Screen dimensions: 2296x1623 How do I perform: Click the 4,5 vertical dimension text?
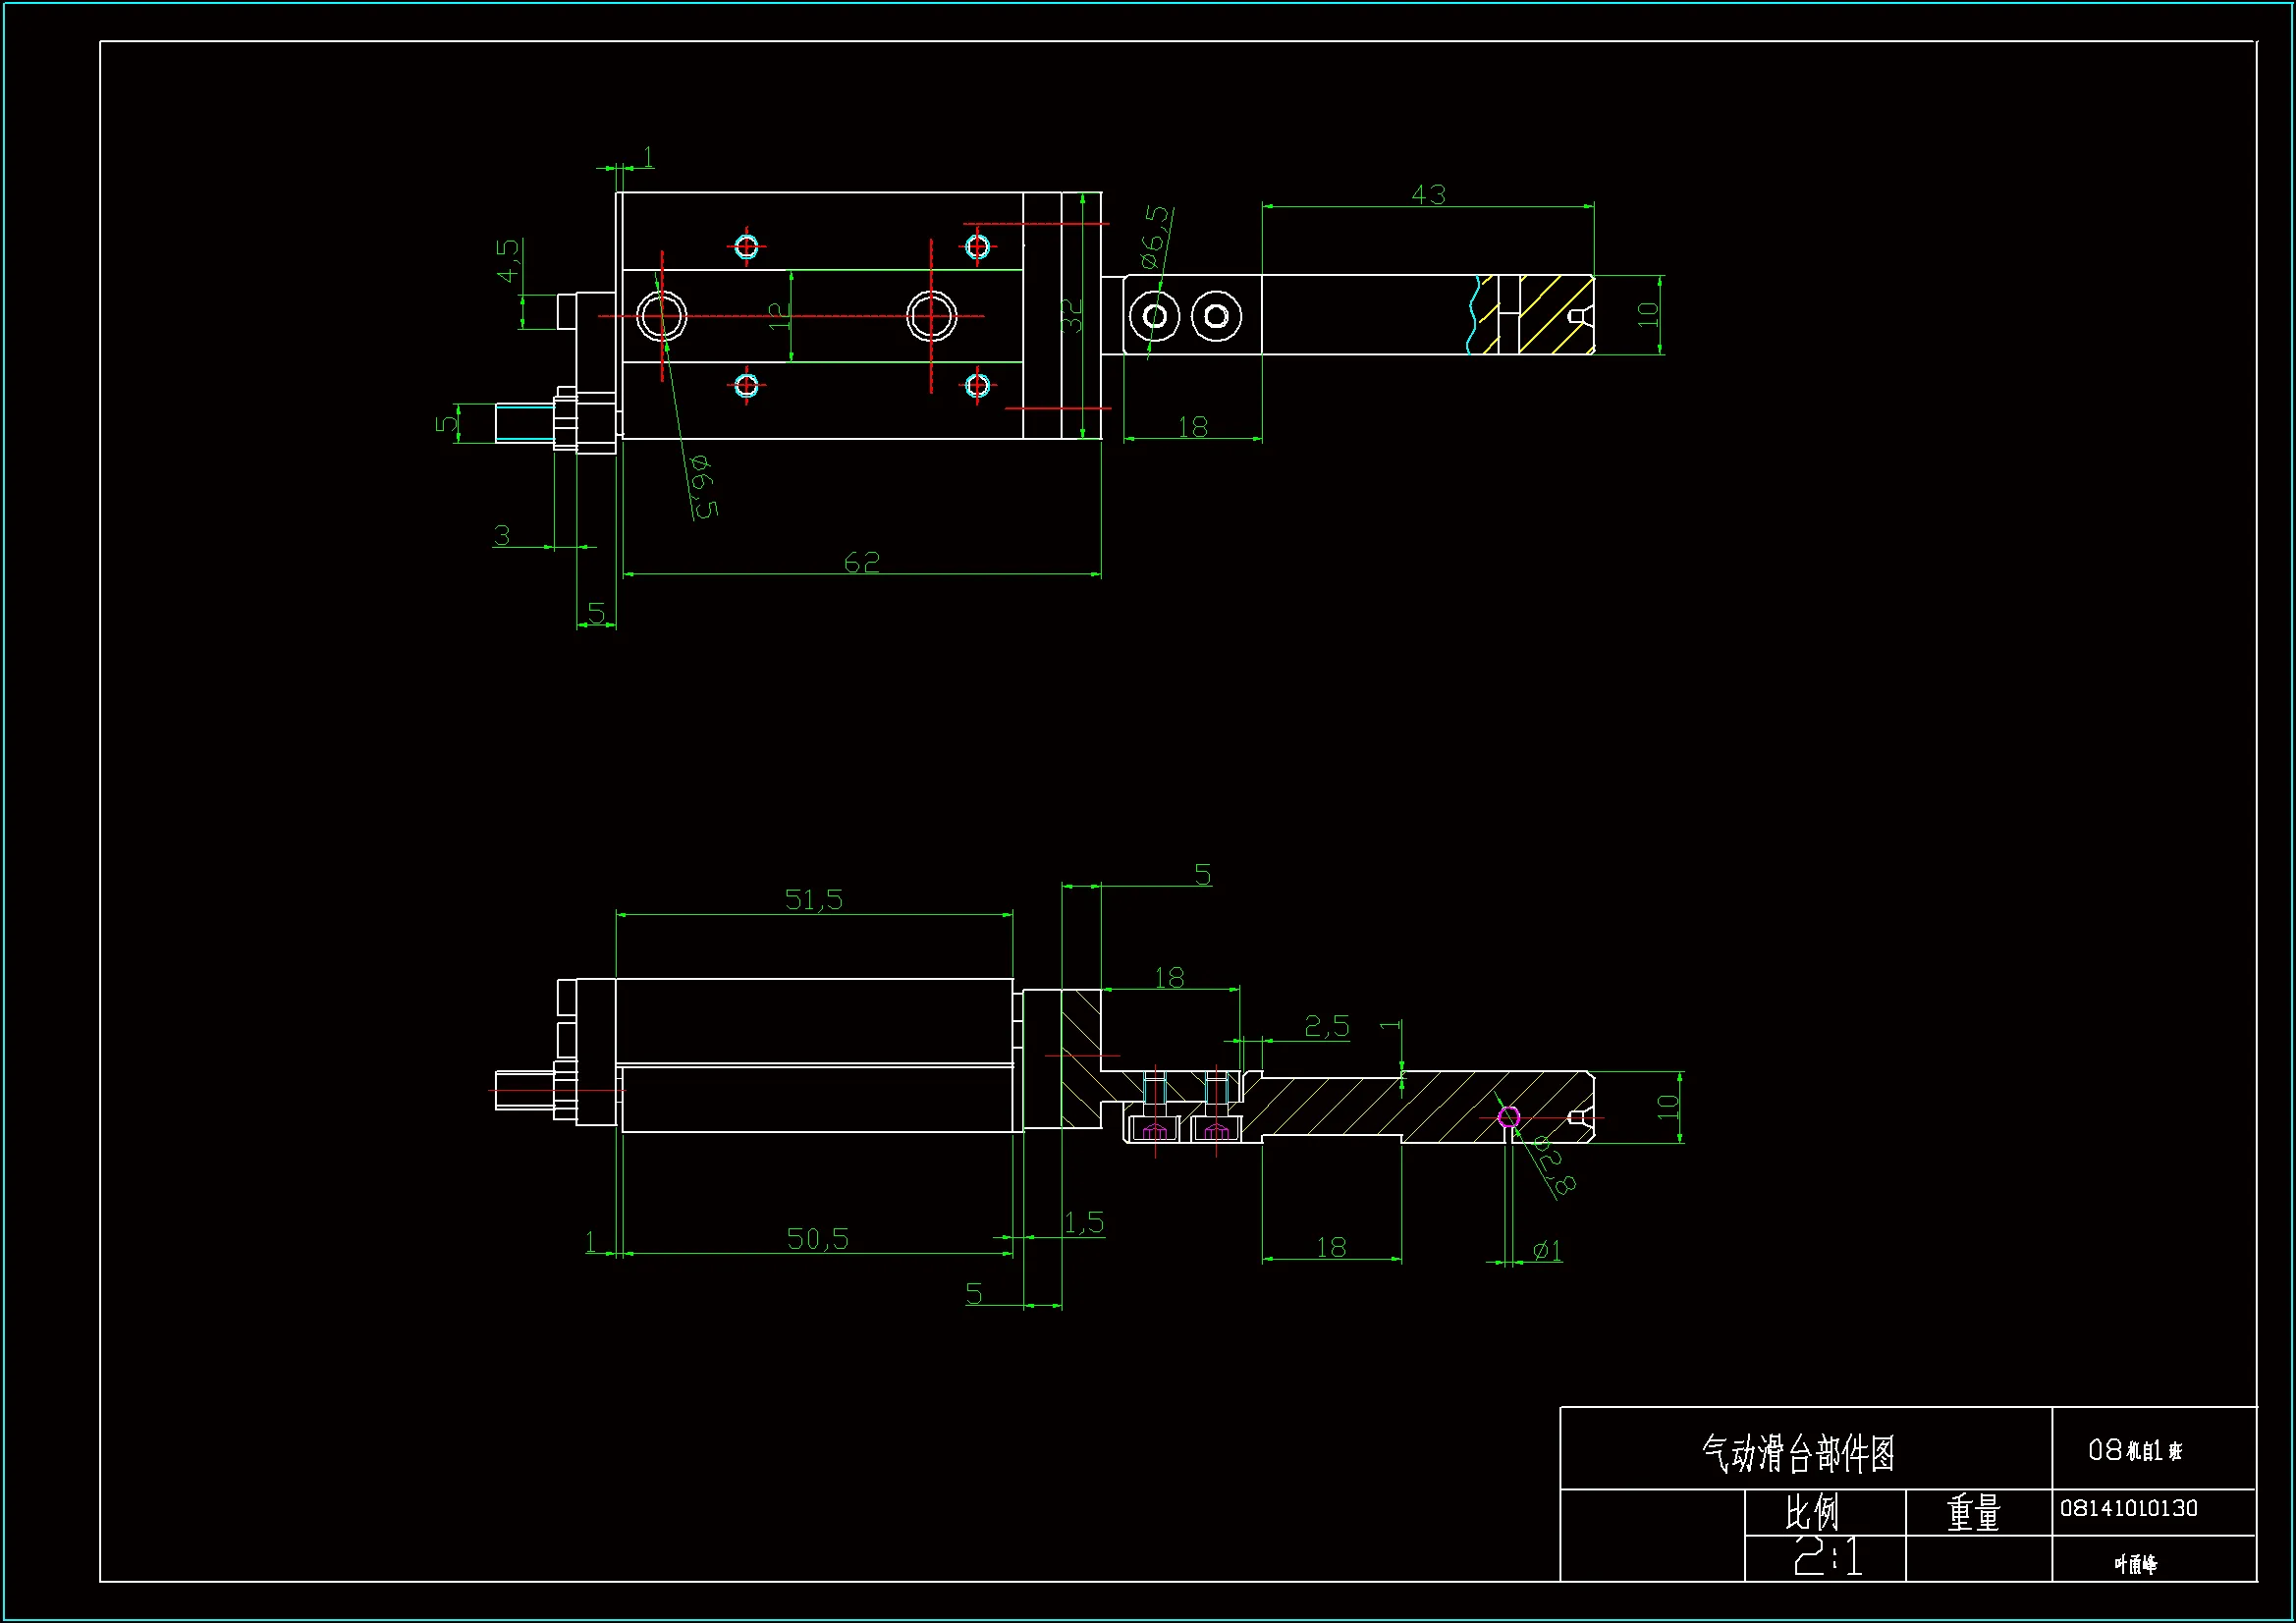508,260
